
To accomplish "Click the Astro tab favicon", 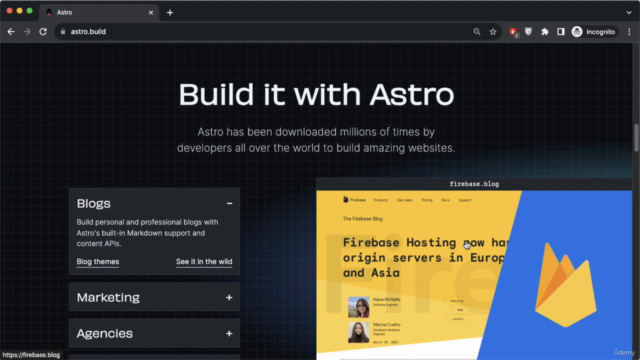I will pos(49,13).
